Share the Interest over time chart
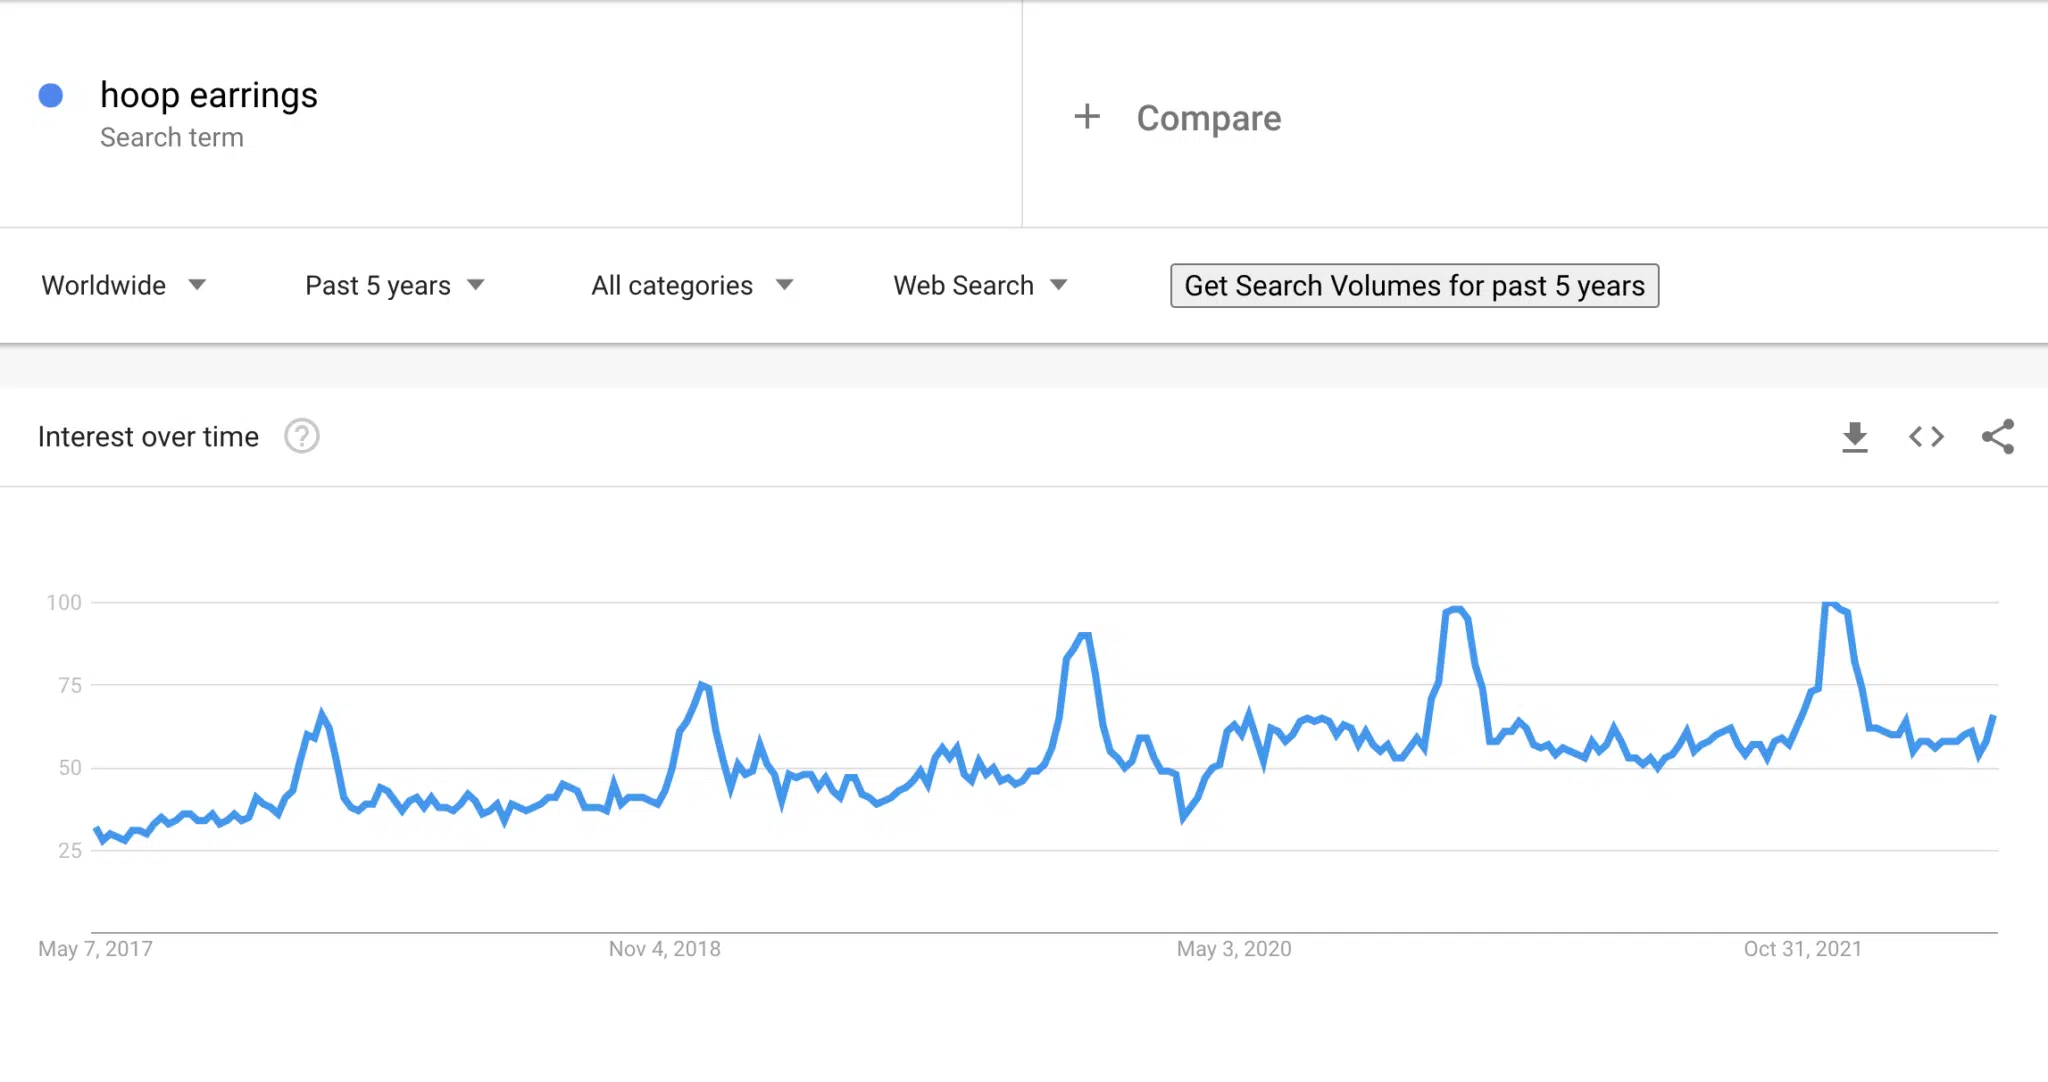Screen dimensions: 2048x1082 point(1998,437)
